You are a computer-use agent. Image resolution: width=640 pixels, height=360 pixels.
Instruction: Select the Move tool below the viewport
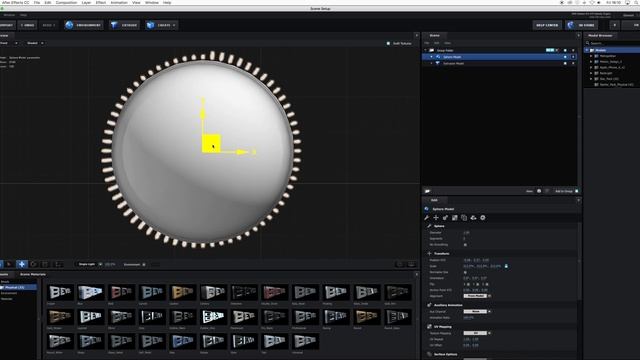[22, 264]
